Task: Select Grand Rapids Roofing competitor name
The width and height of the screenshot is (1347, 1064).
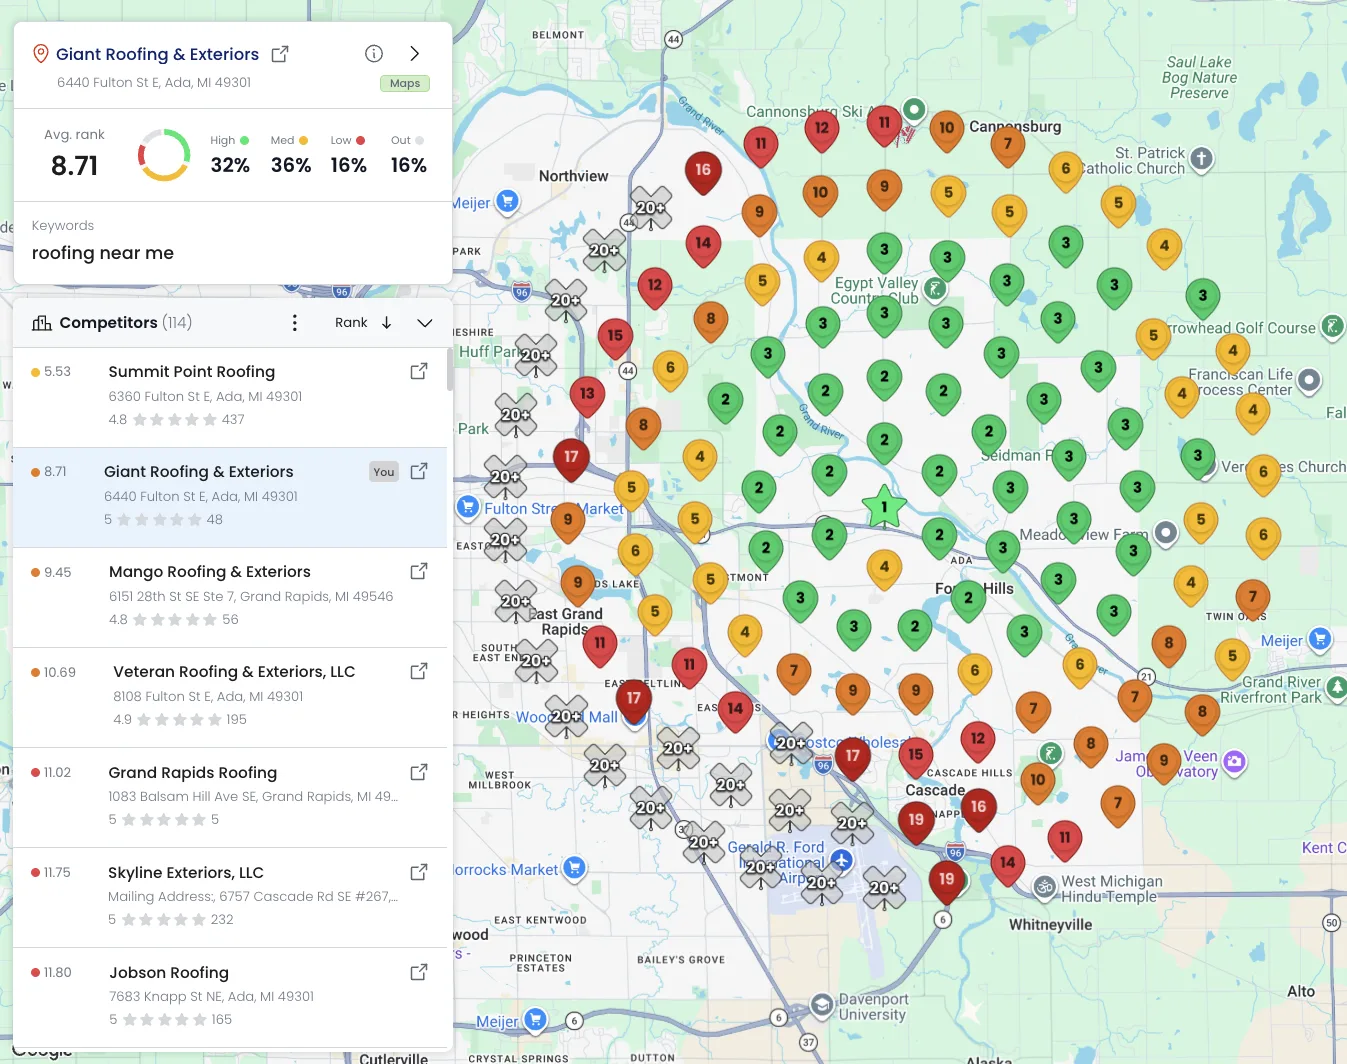Action: point(192,773)
